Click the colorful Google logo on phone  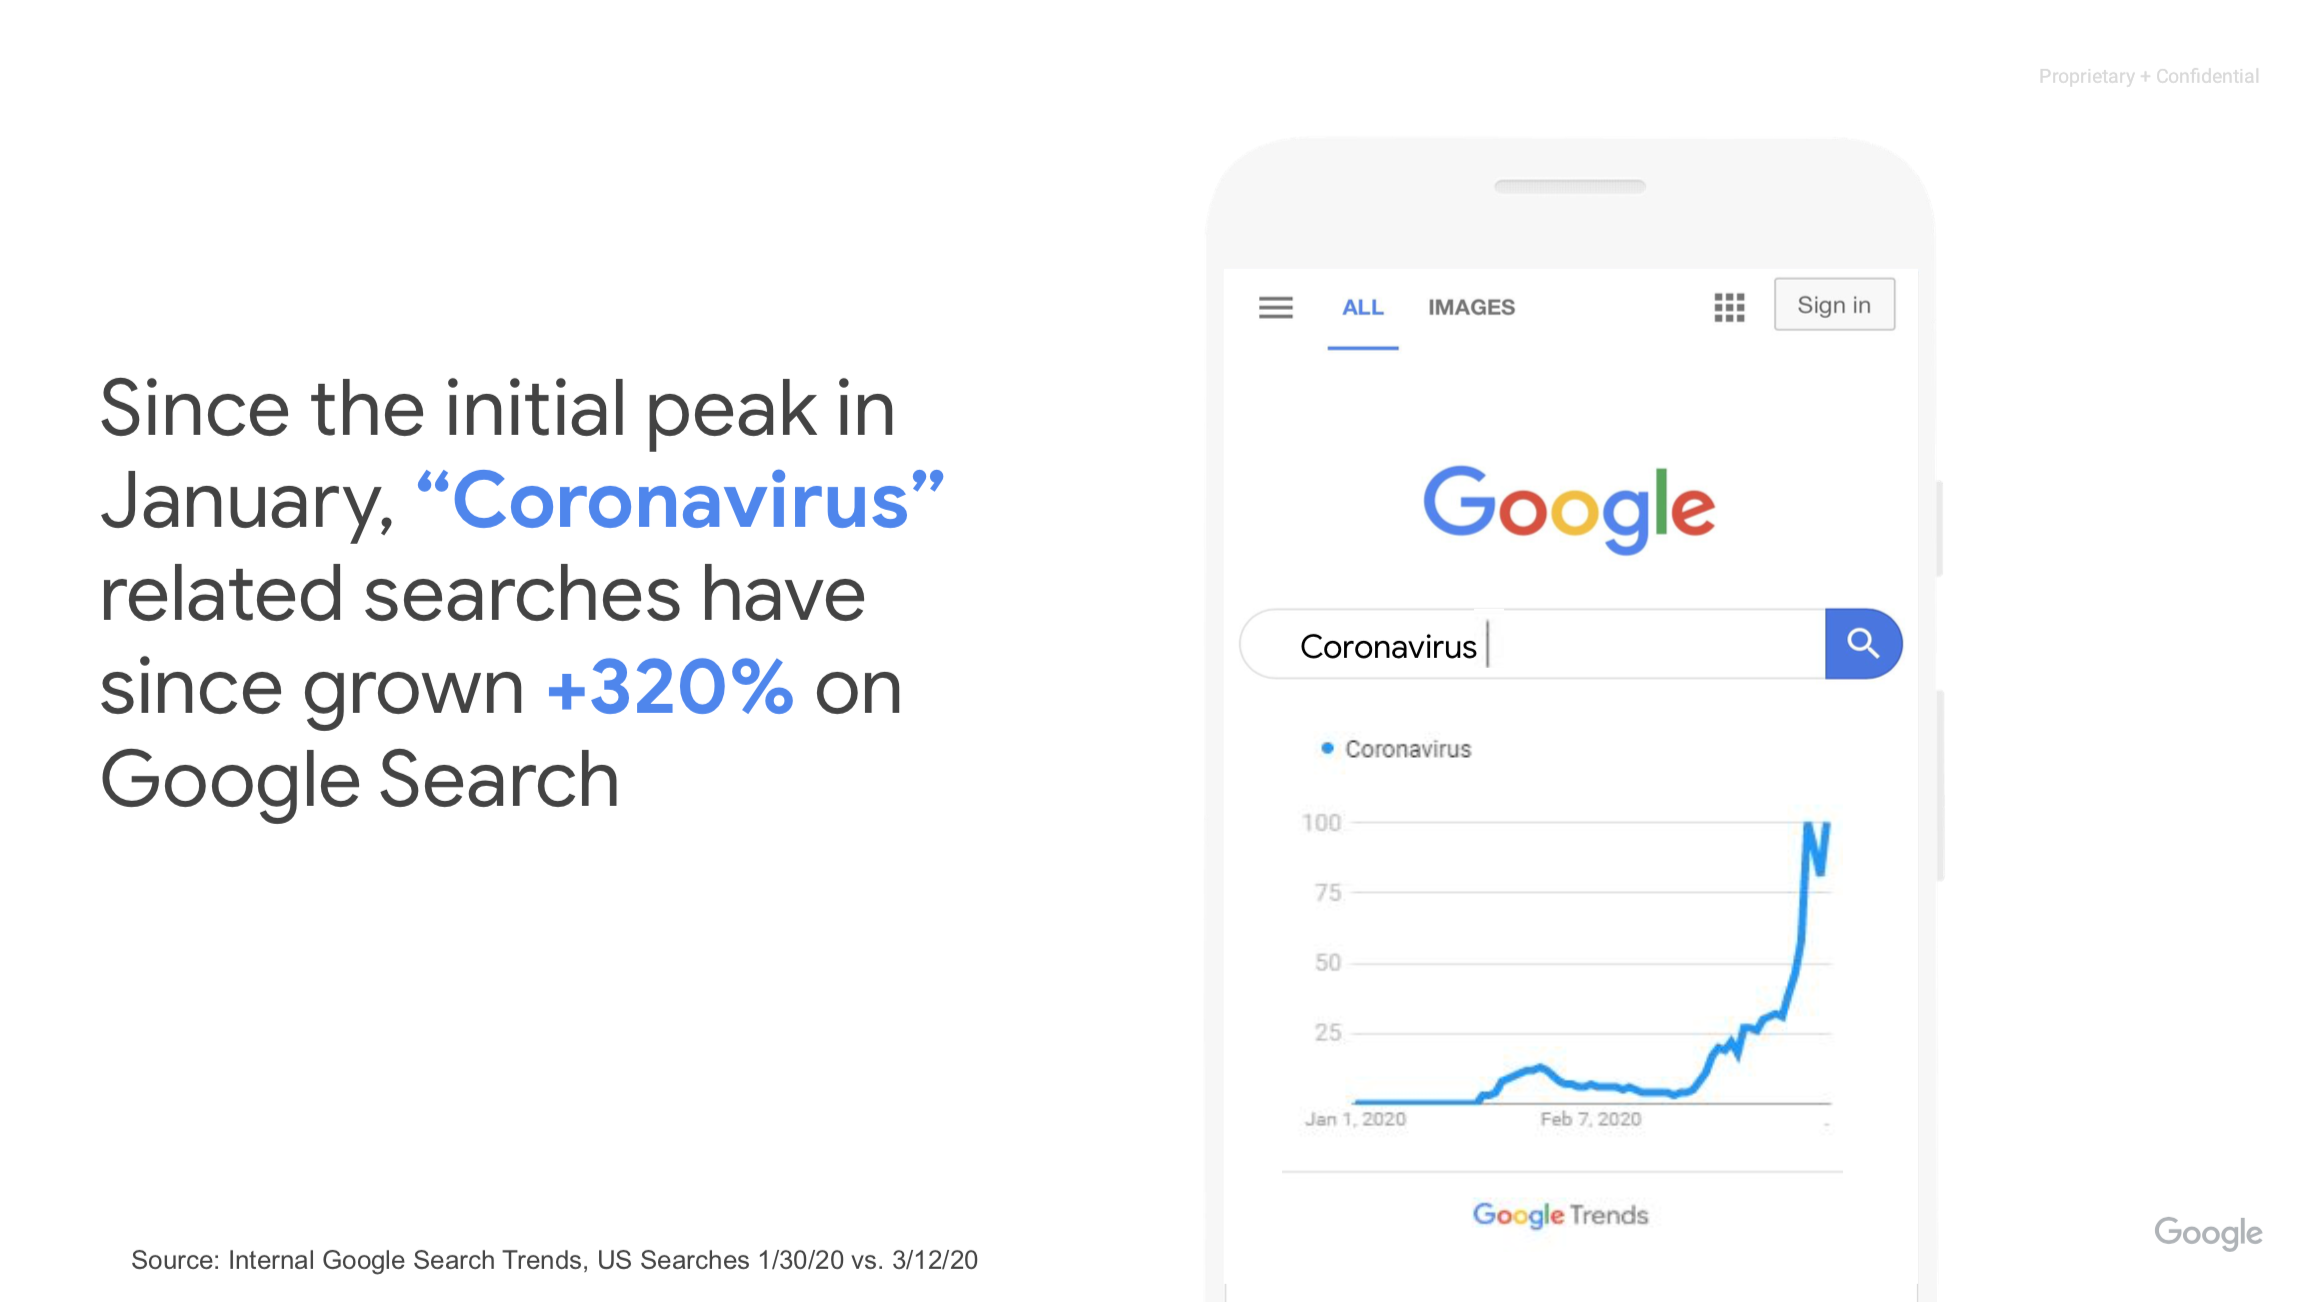1569,508
